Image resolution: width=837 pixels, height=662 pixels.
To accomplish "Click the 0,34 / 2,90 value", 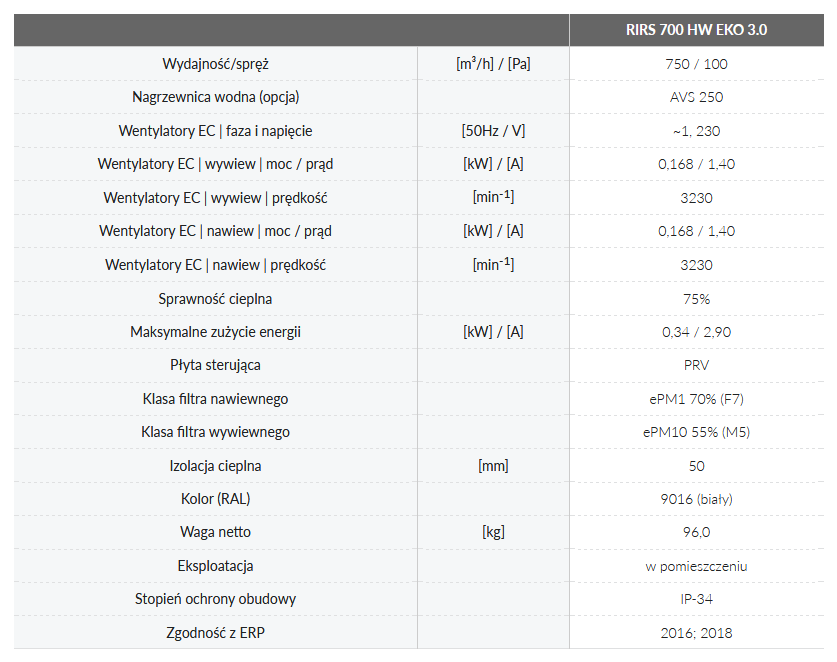I will tap(696, 332).
